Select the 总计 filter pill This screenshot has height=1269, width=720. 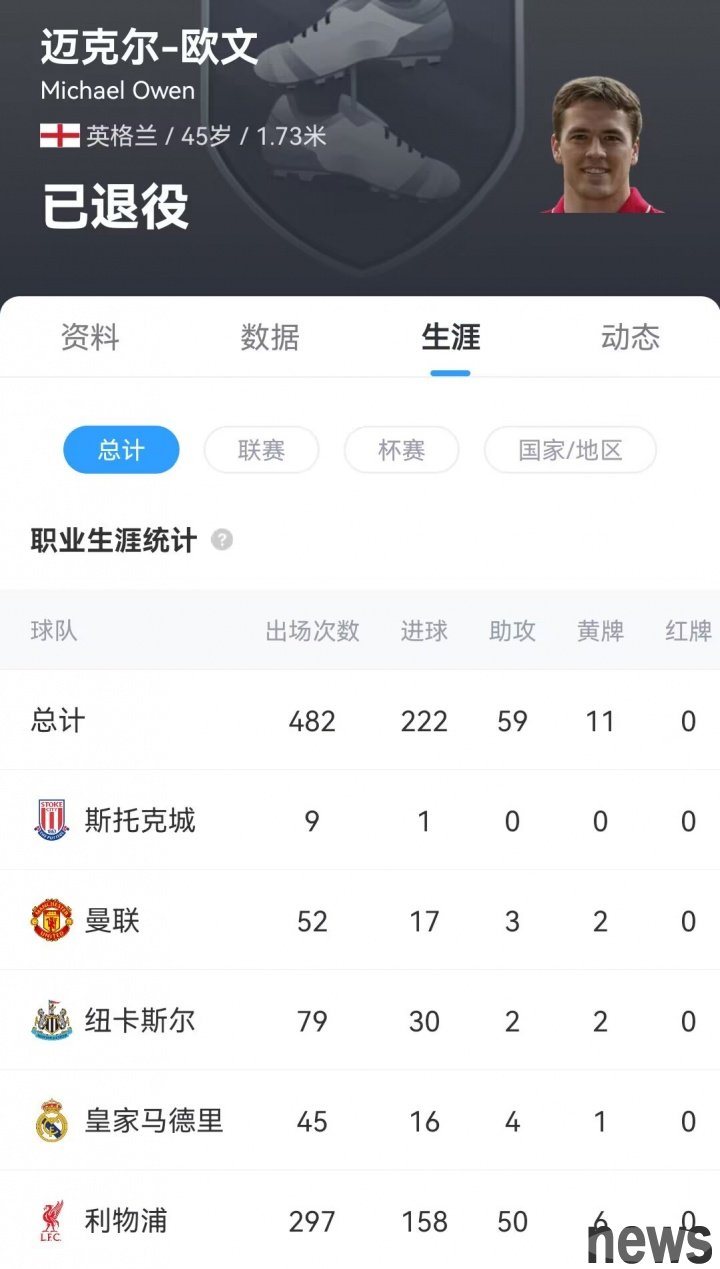121,450
